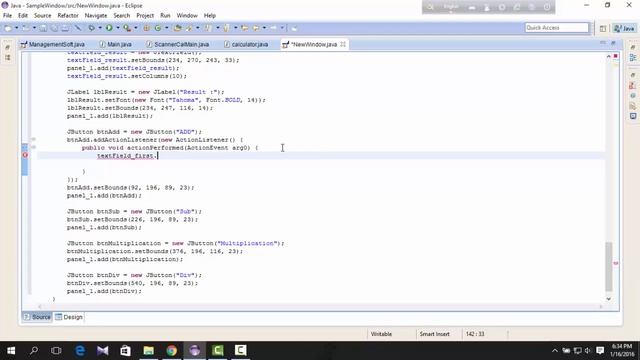Minimize the editor area
Screen dimensions: 640x360
(603, 43)
